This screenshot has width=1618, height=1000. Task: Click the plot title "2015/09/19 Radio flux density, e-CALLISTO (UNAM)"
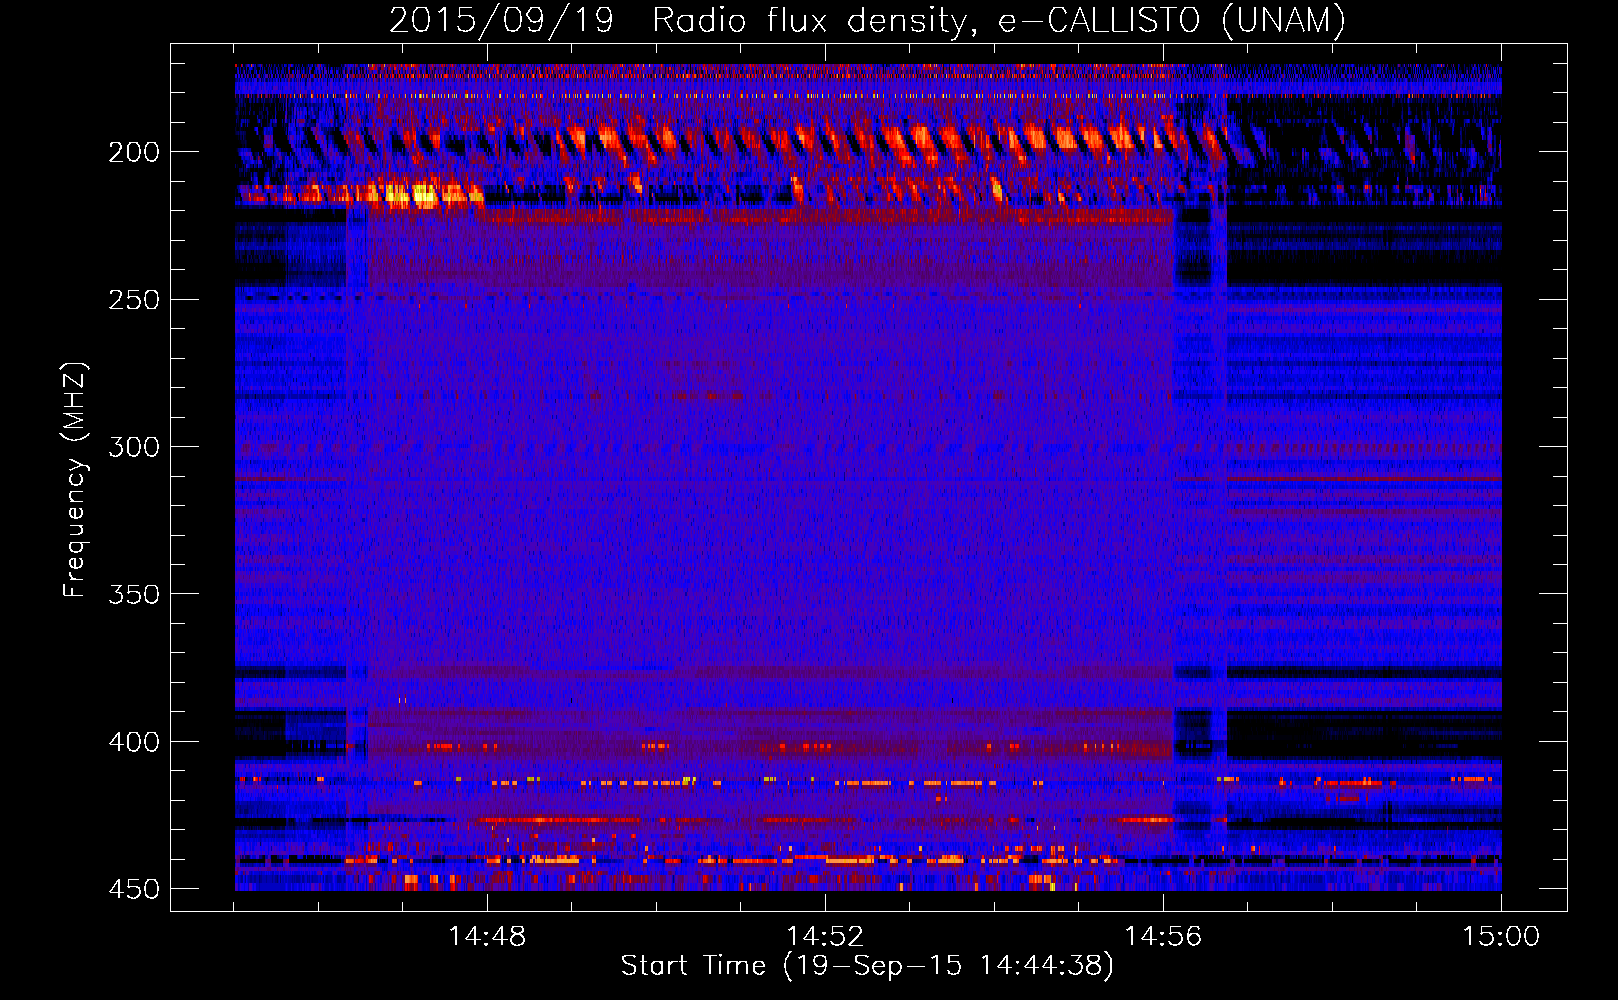(867, 21)
